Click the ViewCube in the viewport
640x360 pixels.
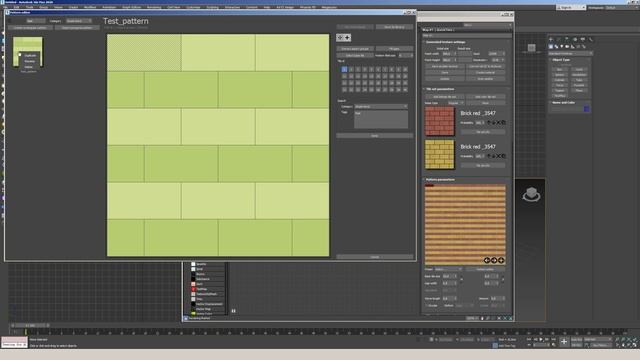[531, 195]
